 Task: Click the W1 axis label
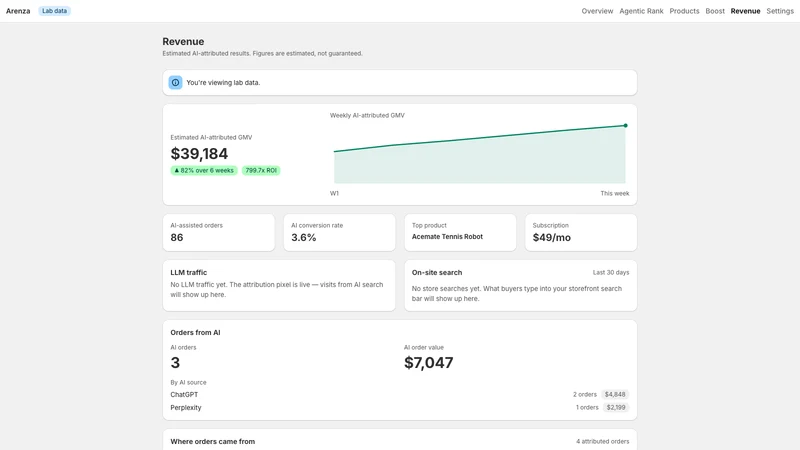tap(334, 193)
